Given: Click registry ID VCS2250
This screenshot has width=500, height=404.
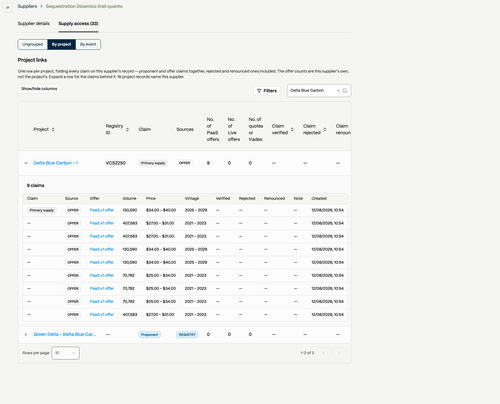Looking at the screenshot, I should 116,163.
